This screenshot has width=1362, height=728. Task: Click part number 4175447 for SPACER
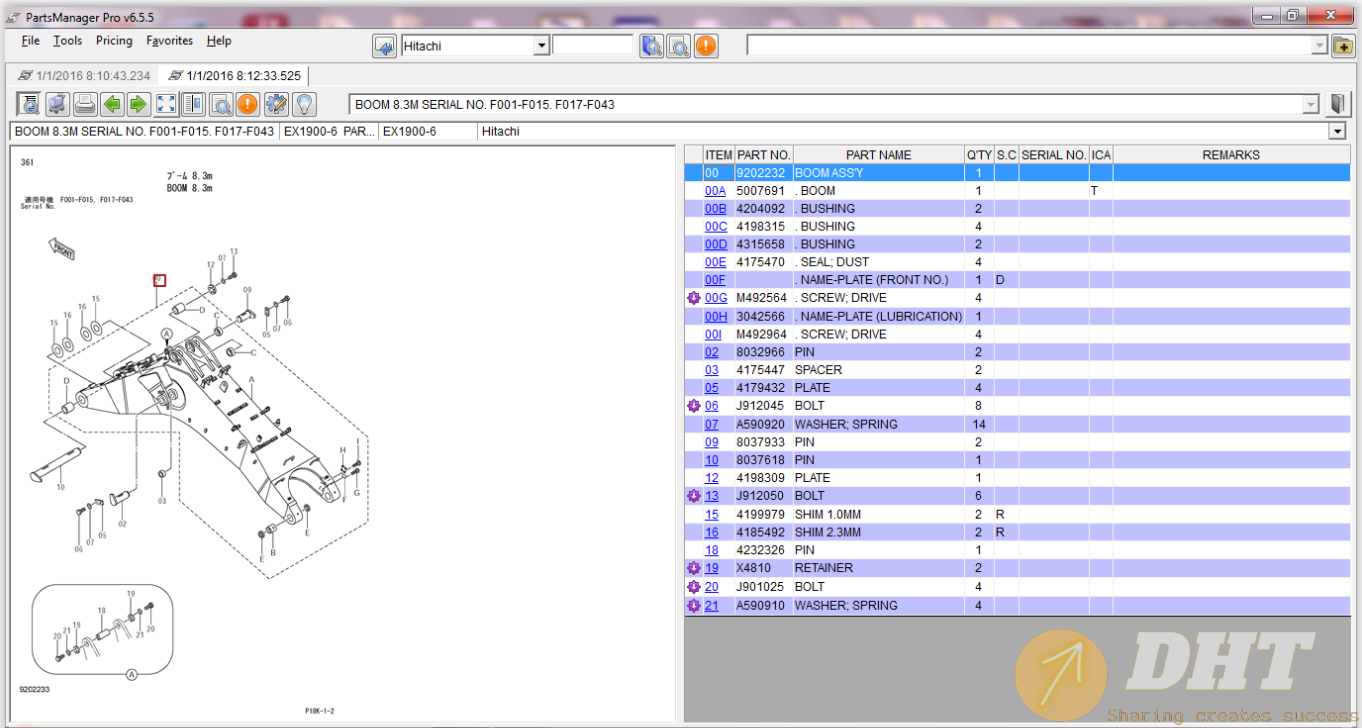coord(759,370)
